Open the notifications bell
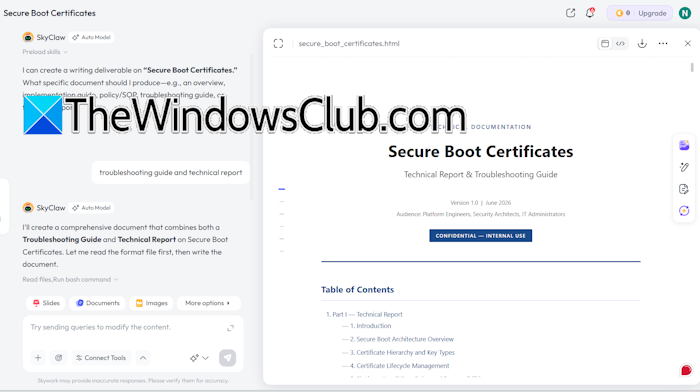700x392 pixels. (590, 13)
